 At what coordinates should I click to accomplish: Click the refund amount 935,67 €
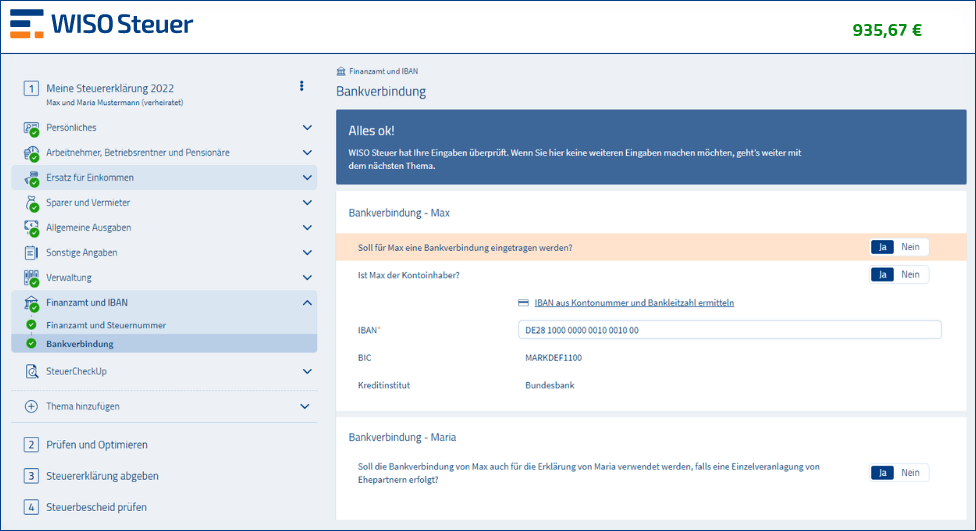[887, 30]
